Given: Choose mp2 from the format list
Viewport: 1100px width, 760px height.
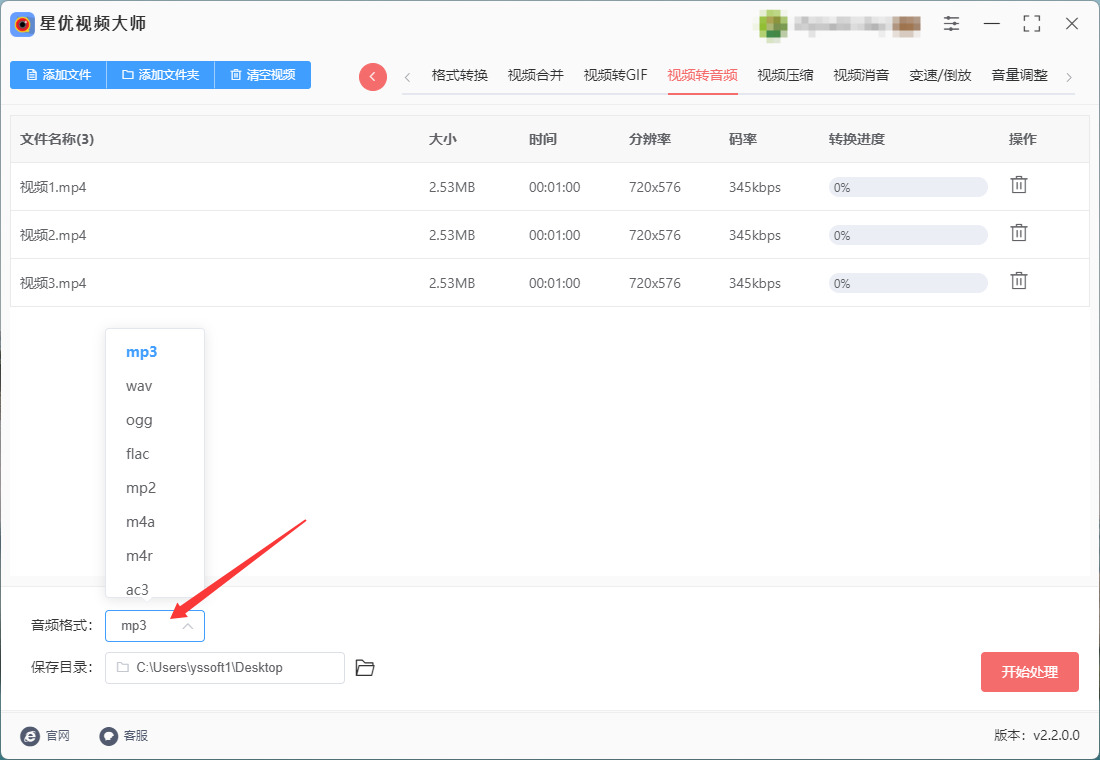Looking at the screenshot, I should (155, 488).
